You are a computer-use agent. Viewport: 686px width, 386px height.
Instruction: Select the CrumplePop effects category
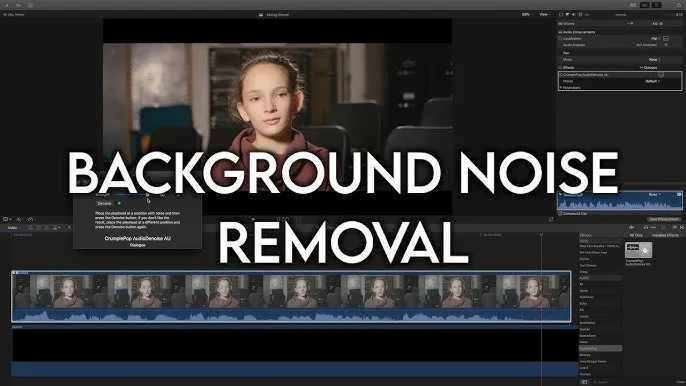coord(600,348)
